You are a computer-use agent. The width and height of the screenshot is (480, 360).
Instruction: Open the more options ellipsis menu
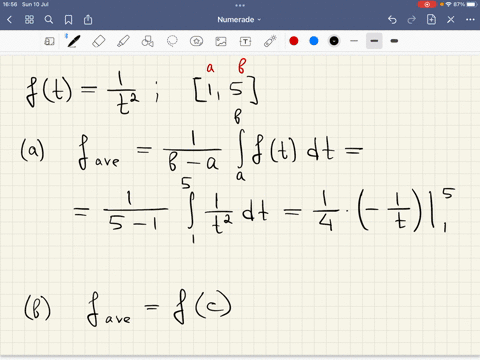tap(470, 20)
